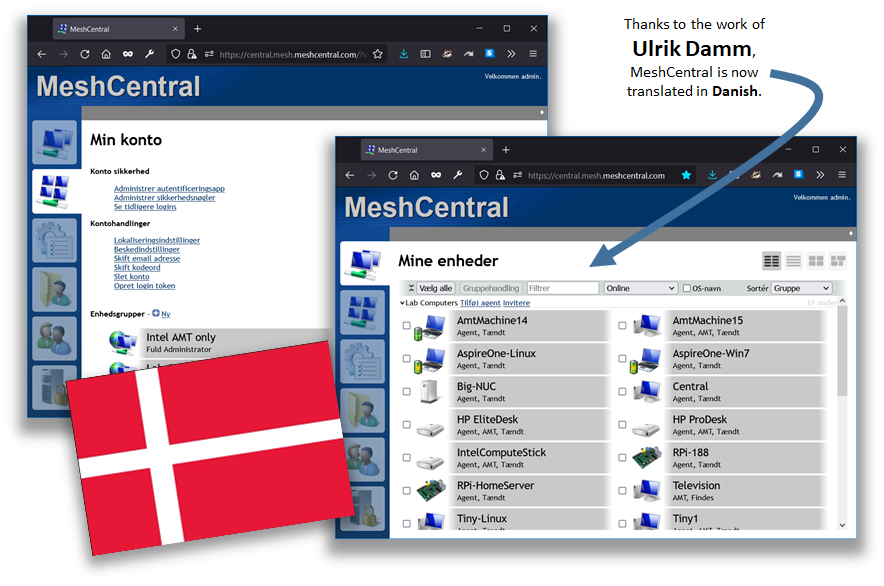Image resolution: width=884 pixels, height=586 pixels.
Task: Click My Devices sidebar icon in back window
Action: [54, 142]
